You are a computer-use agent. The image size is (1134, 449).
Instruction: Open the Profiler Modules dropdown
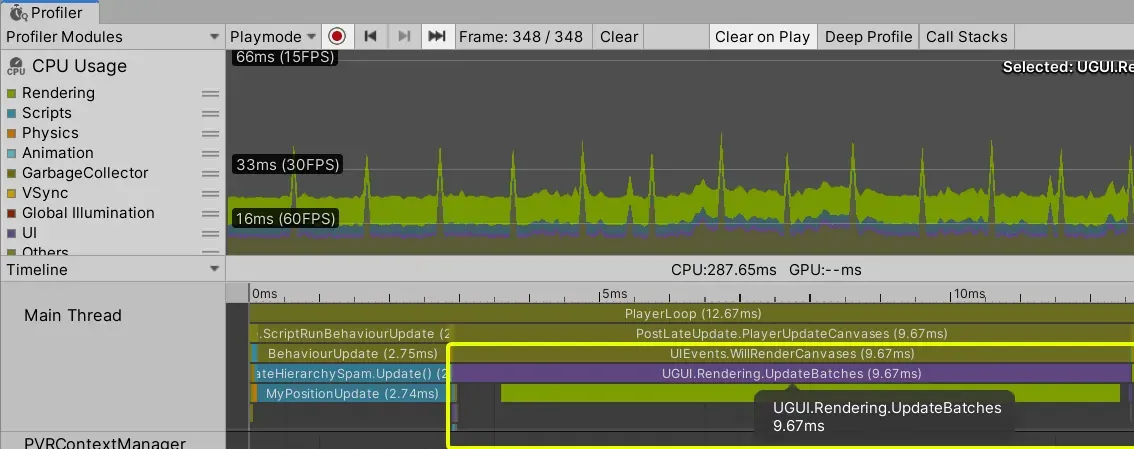point(112,36)
